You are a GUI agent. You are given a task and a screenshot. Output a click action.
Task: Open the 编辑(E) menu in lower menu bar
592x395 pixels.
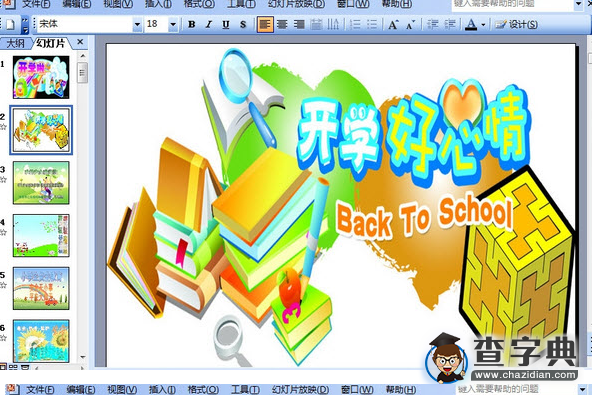coord(81,389)
